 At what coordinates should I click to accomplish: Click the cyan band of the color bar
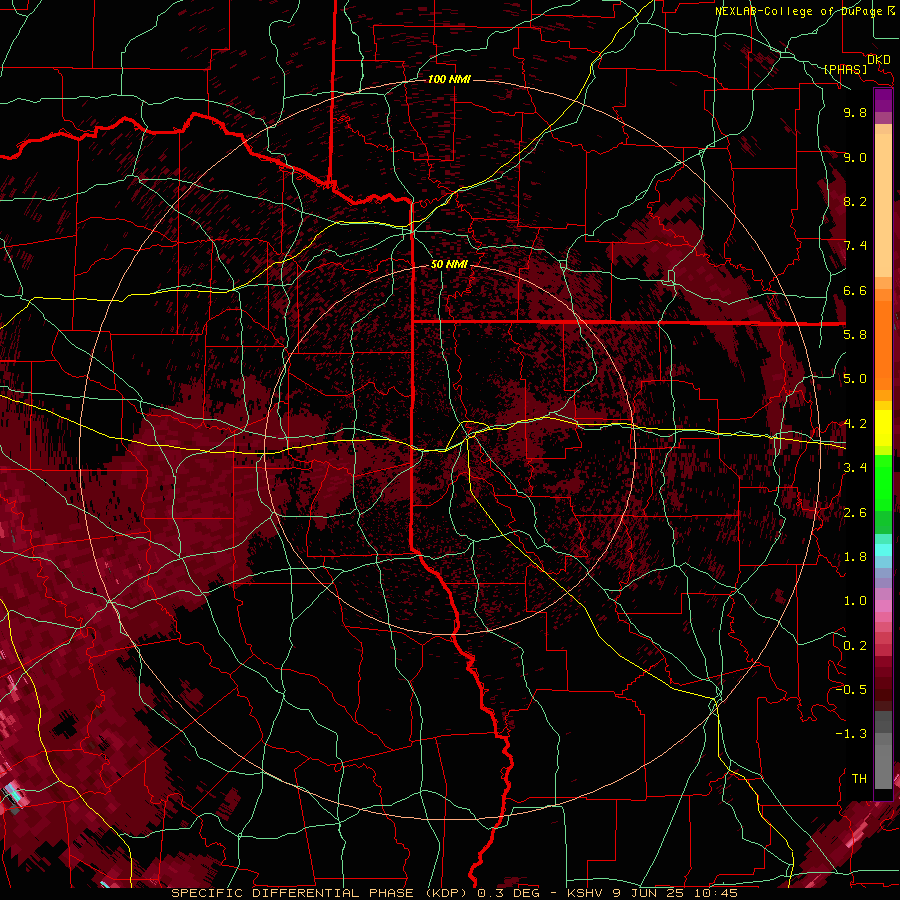(x=883, y=549)
